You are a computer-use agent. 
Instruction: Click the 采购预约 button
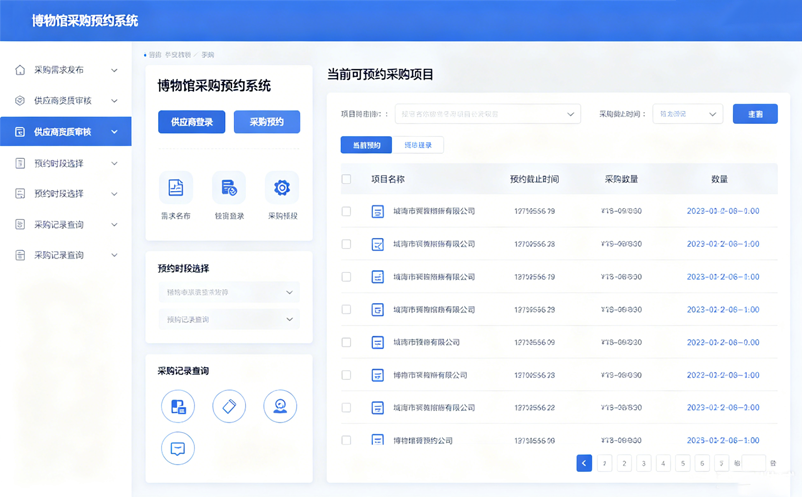coord(266,122)
